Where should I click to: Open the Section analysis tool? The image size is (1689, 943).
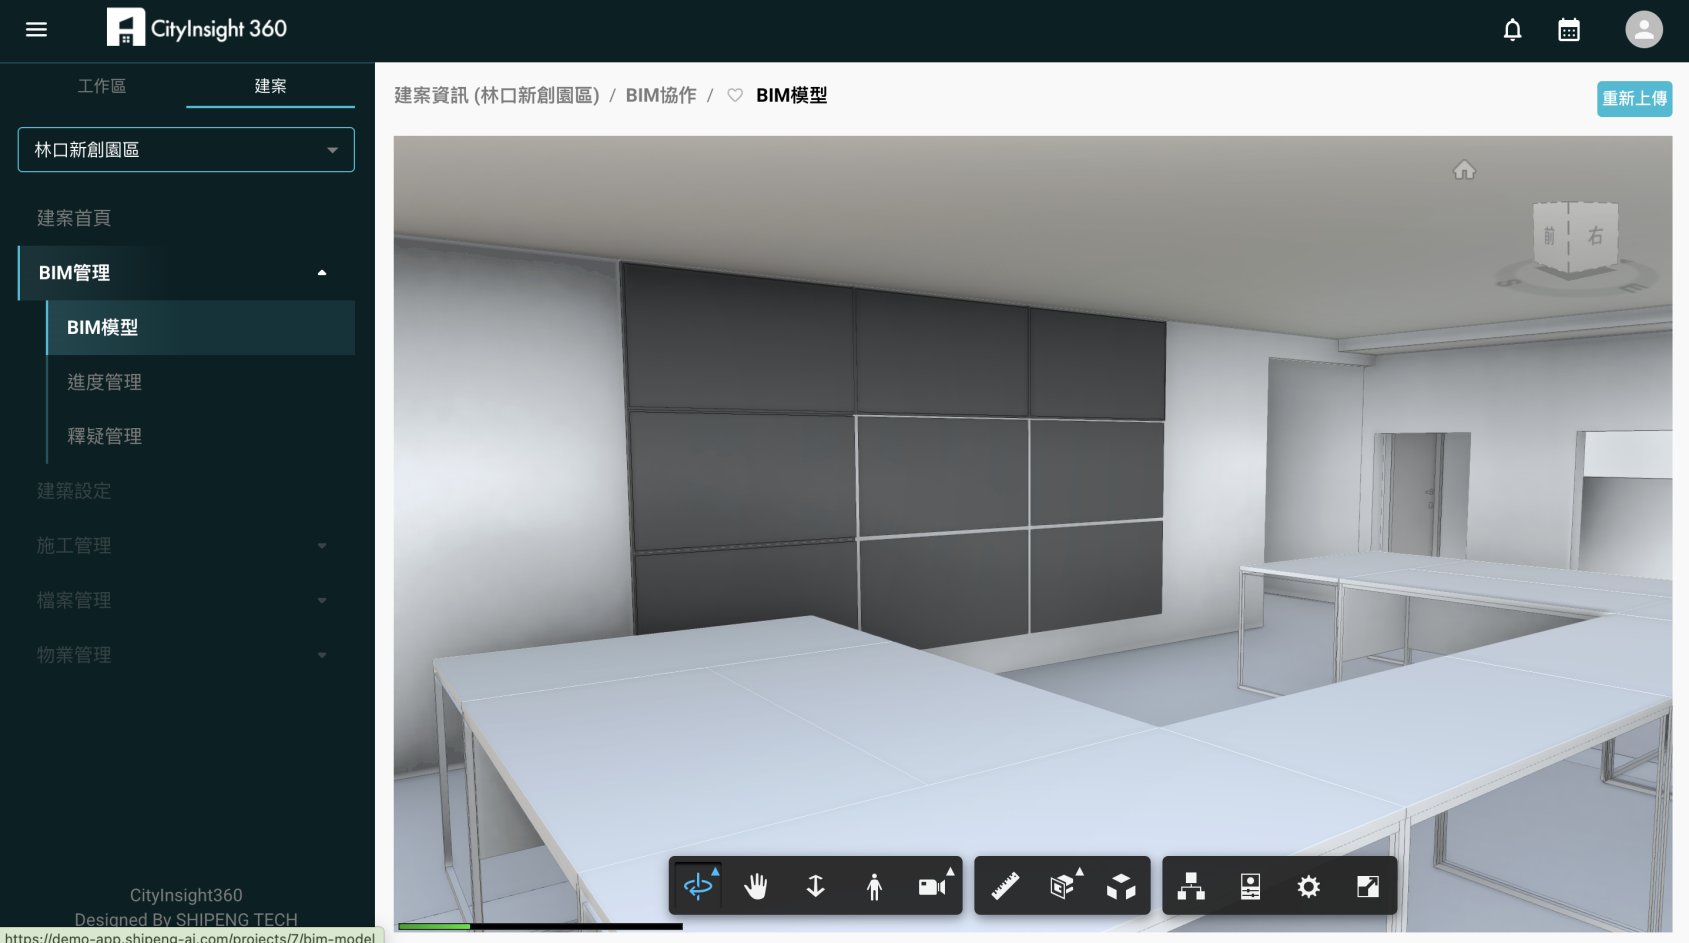[1063, 886]
